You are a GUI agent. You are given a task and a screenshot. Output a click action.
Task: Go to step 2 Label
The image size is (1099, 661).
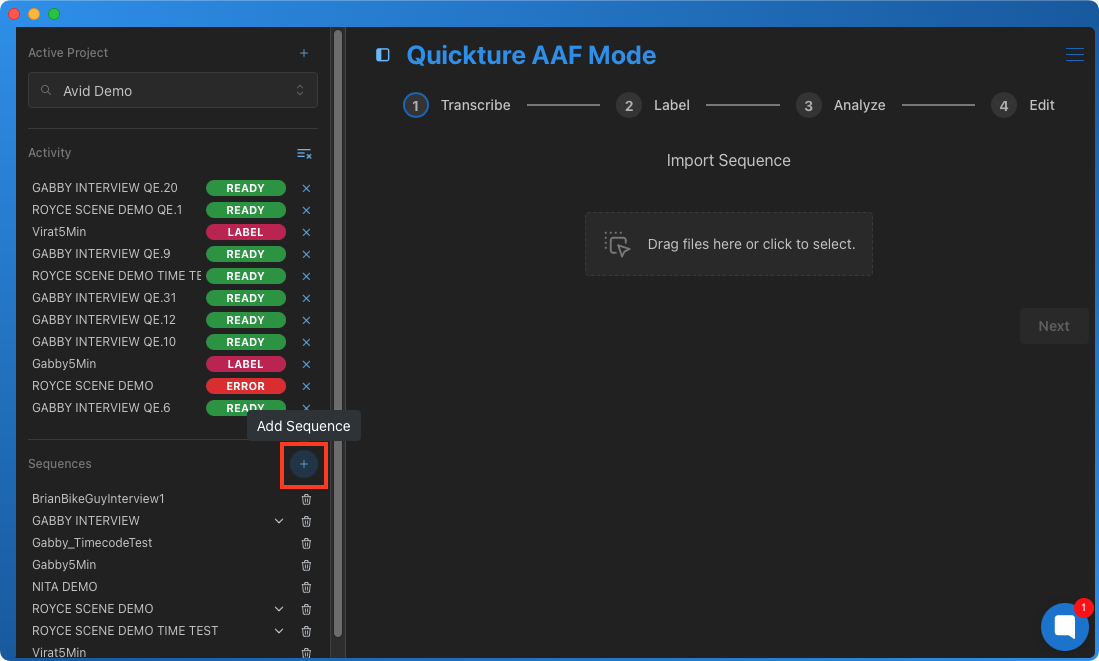[x=653, y=105]
